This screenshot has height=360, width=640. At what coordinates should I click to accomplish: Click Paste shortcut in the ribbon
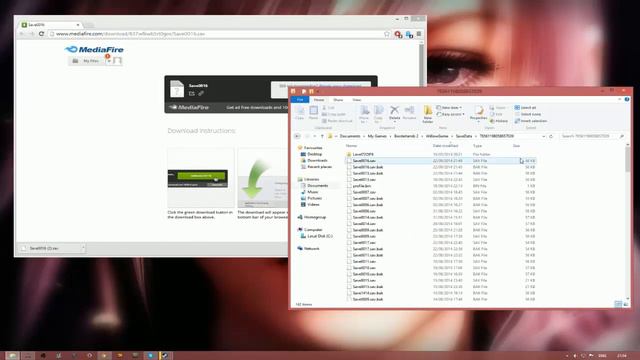click(337, 121)
